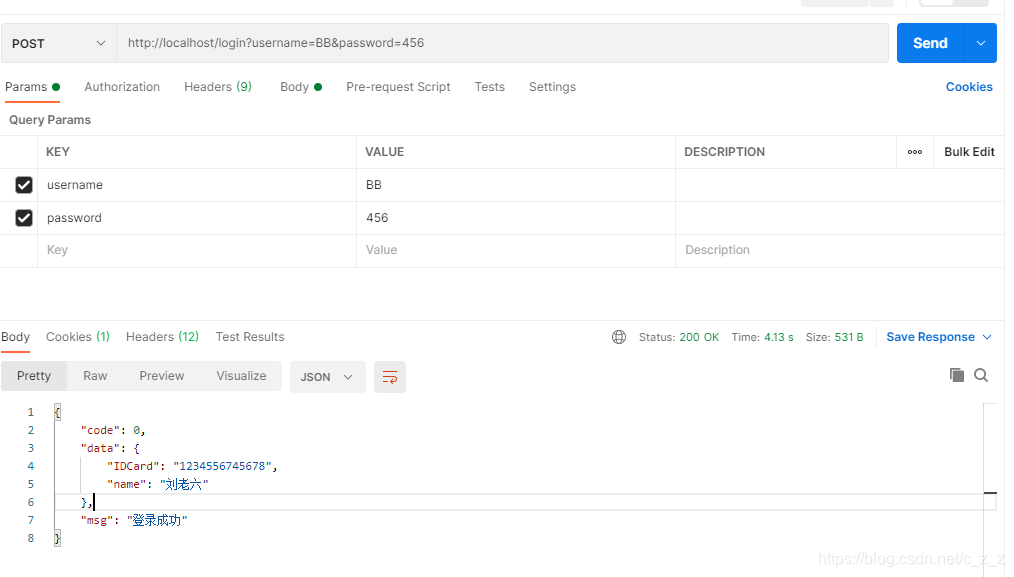Select the Visualize view mode

point(241,376)
